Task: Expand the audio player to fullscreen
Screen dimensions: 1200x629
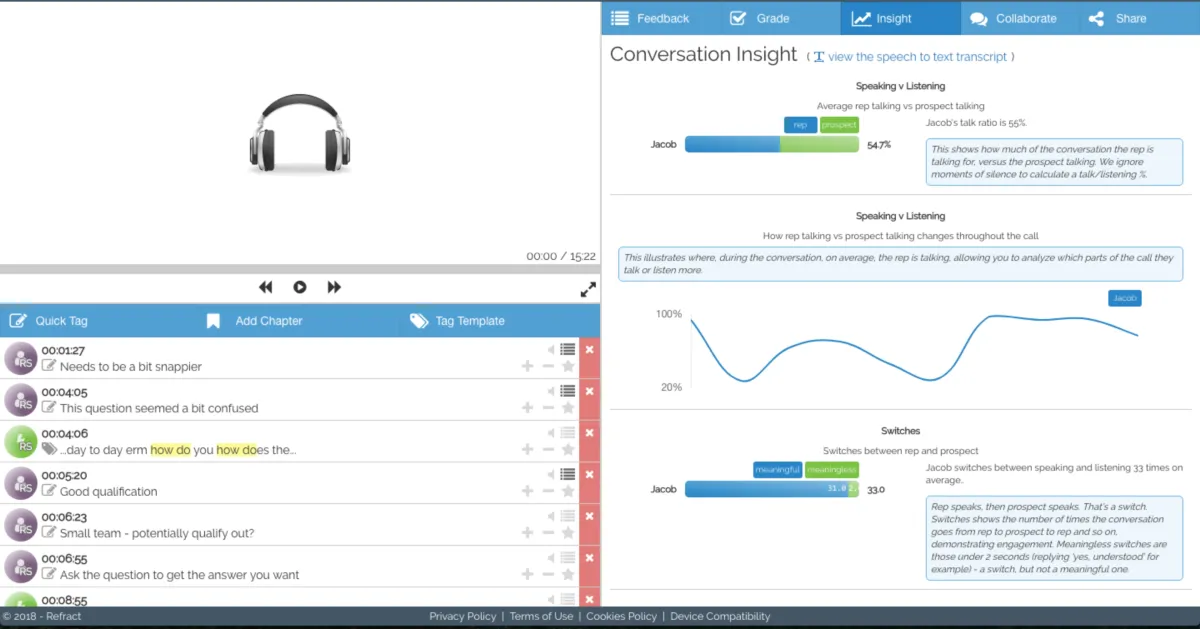Action: [x=588, y=290]
